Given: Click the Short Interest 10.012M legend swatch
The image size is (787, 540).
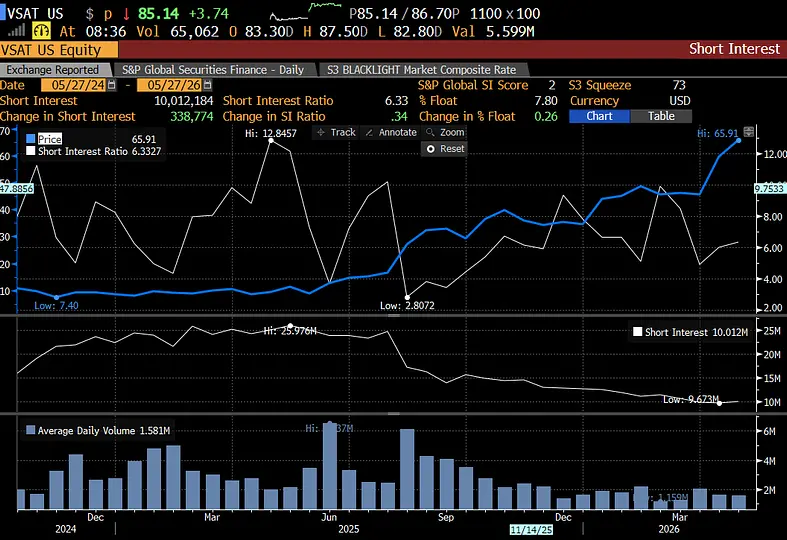Looking at the screenshot, I should (637, 332).
